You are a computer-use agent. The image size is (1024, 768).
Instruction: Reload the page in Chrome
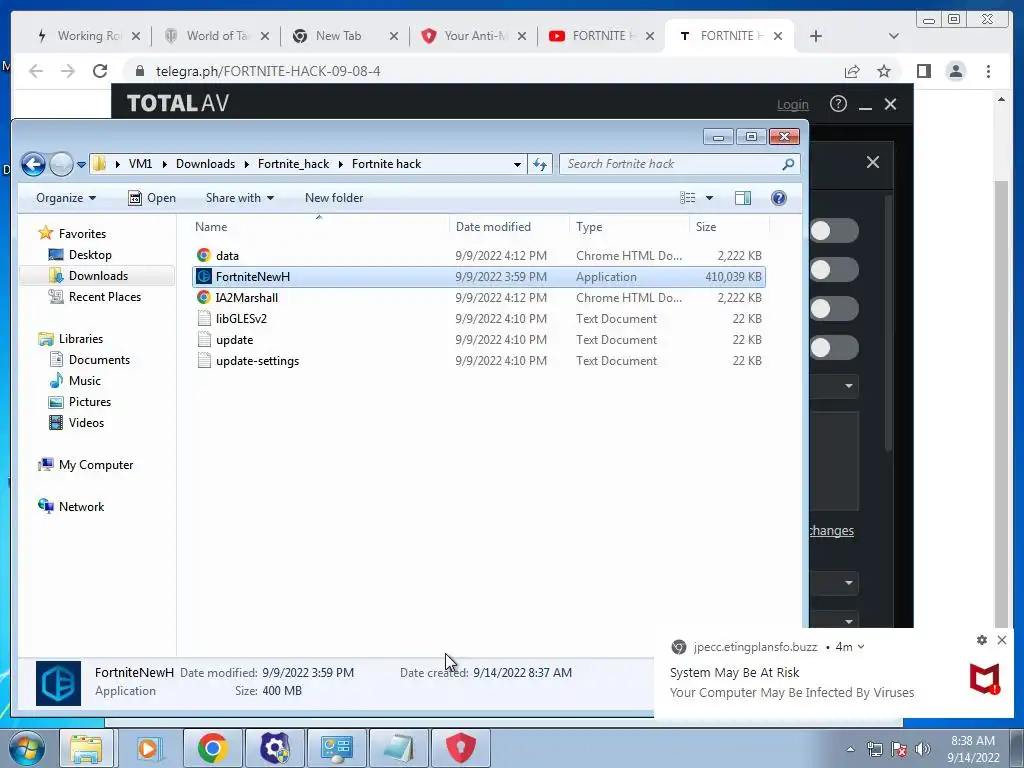(100, 71)
